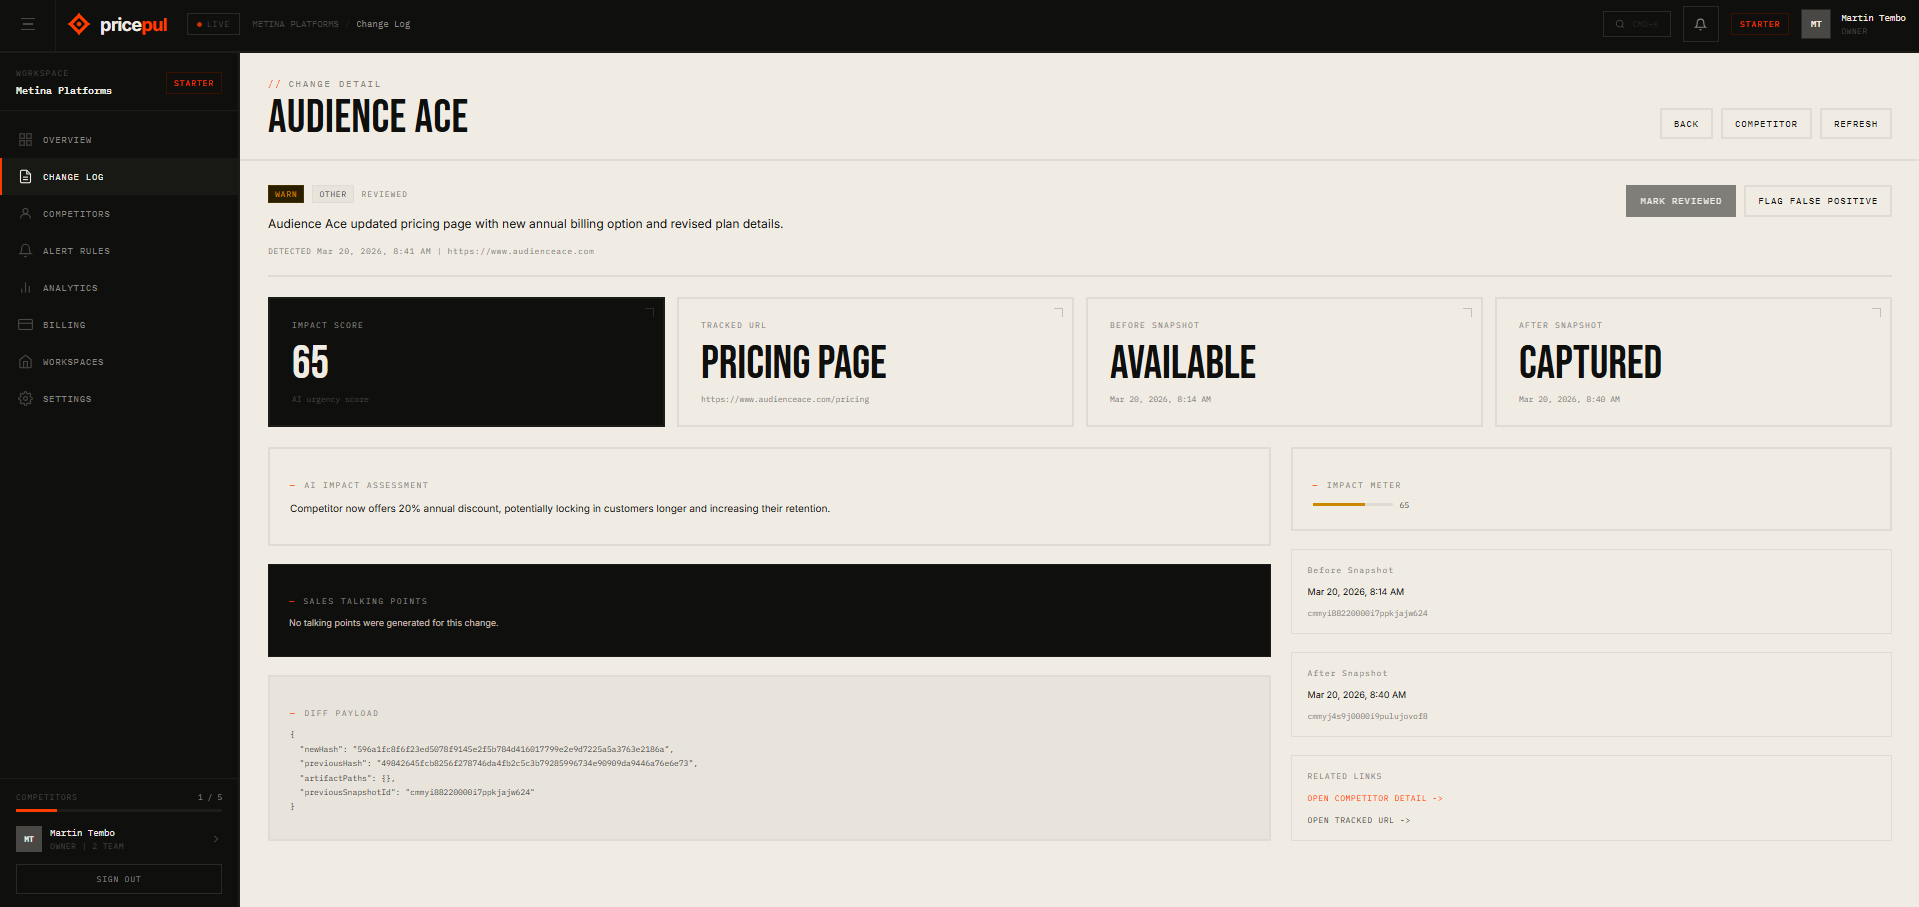Open Alert Rules page
The width and height of the screenshot is (1919, 907).
pos(119,251)
